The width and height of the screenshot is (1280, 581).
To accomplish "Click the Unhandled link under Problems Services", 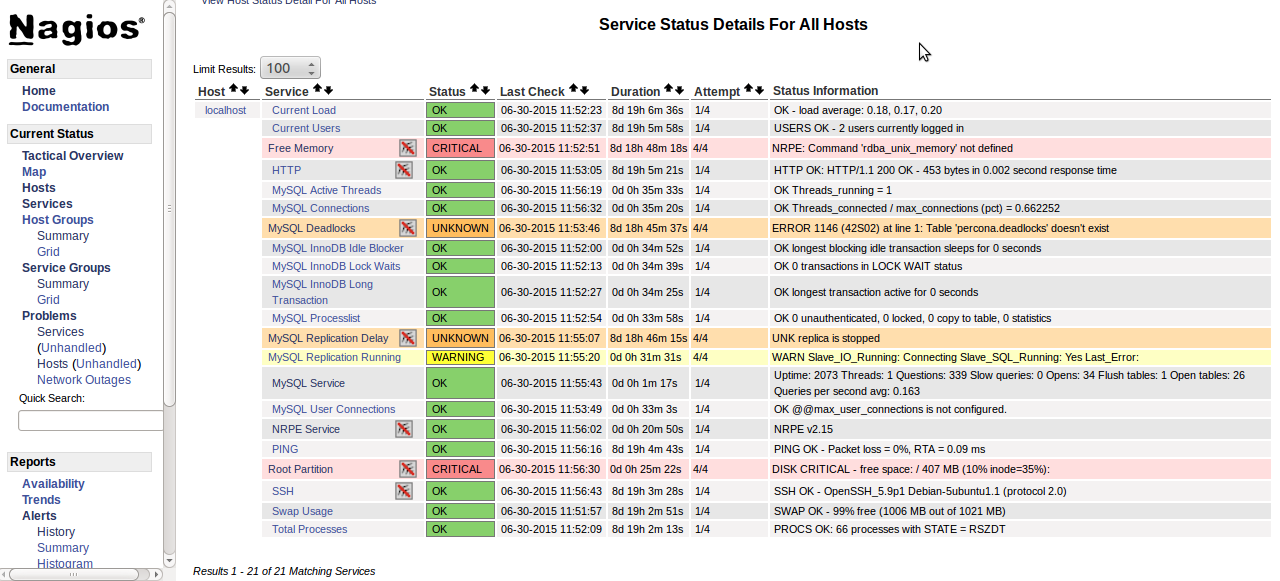I will pos(71,348).
